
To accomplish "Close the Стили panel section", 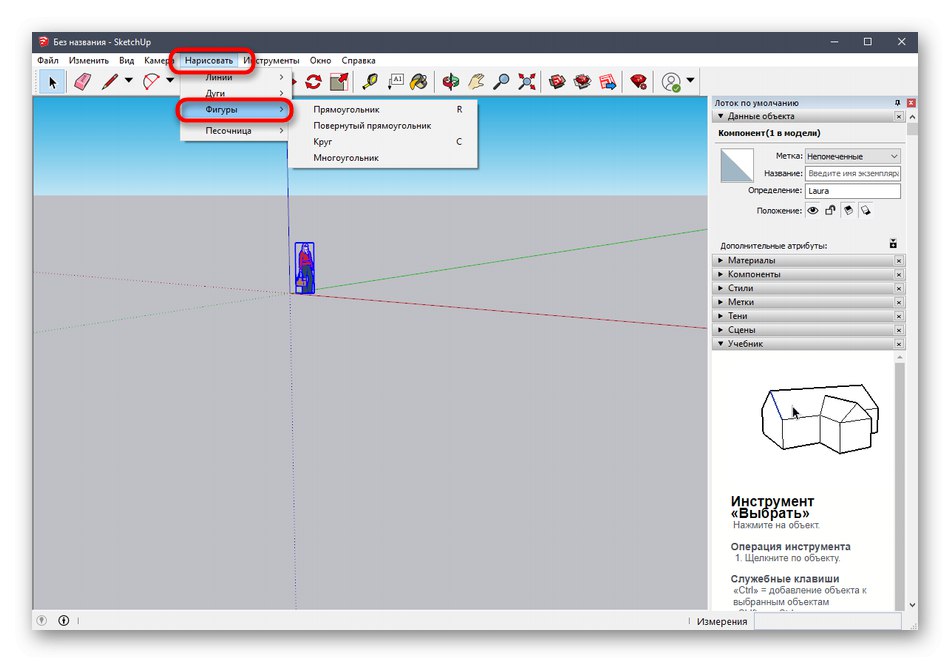I will (899, 288).
